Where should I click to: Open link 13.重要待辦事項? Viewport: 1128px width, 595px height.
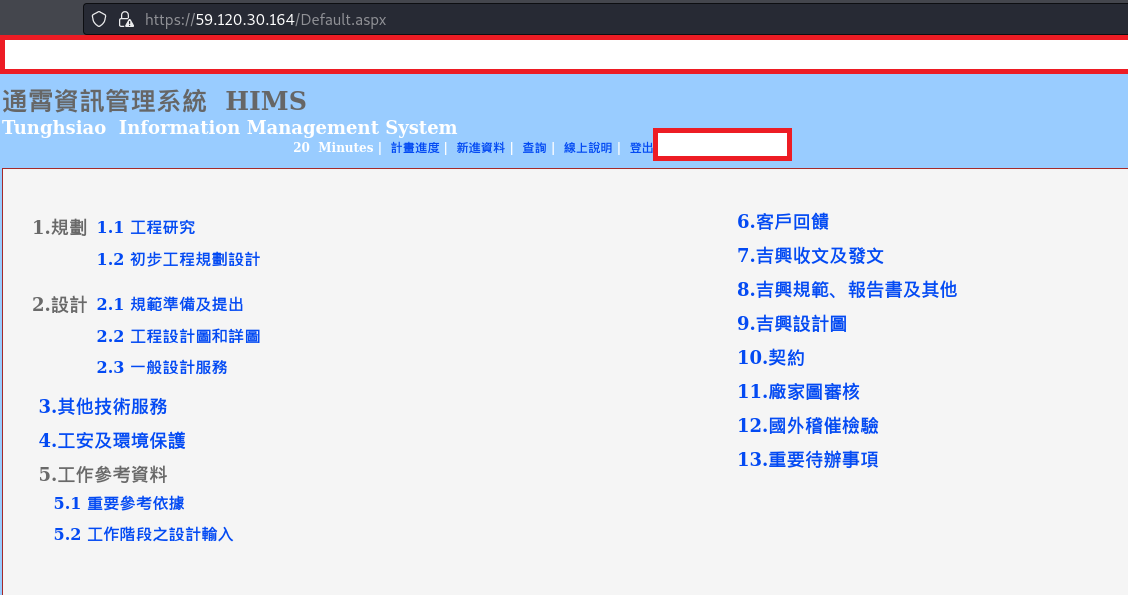tap(808, 459)
